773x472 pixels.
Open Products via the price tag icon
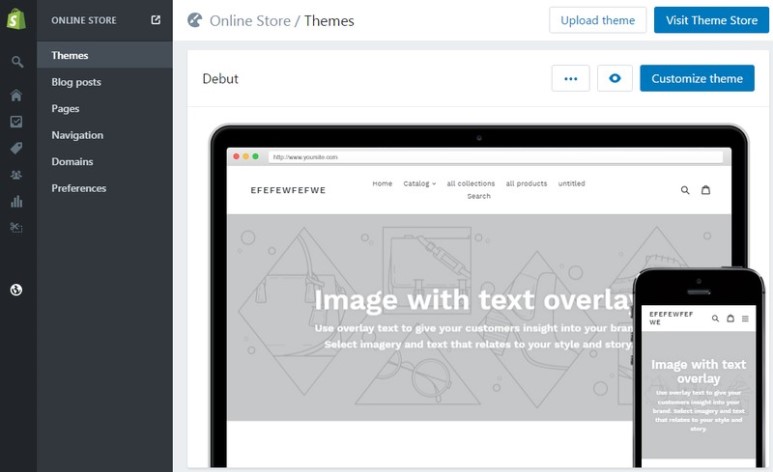17,148
